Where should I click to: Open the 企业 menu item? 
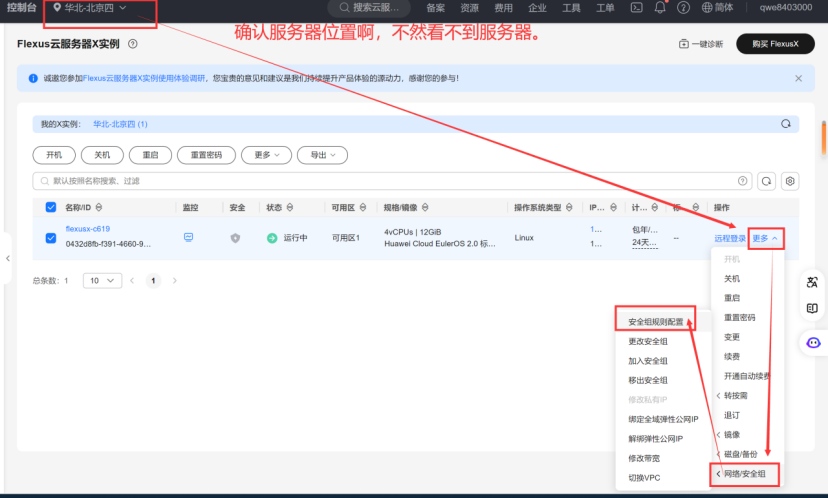(537, 7)
